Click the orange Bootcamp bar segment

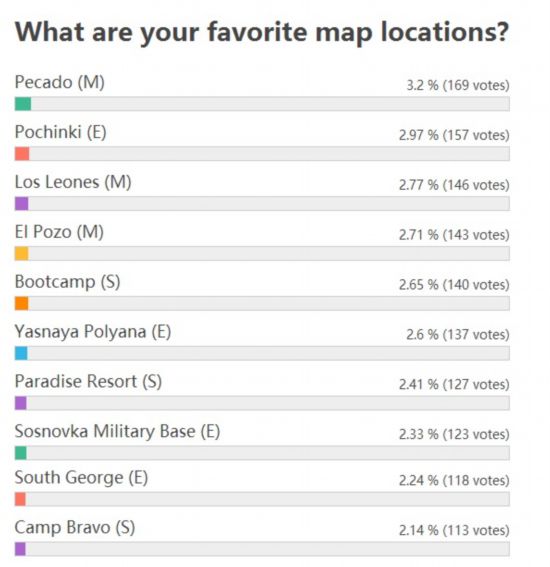pos(21,304)
